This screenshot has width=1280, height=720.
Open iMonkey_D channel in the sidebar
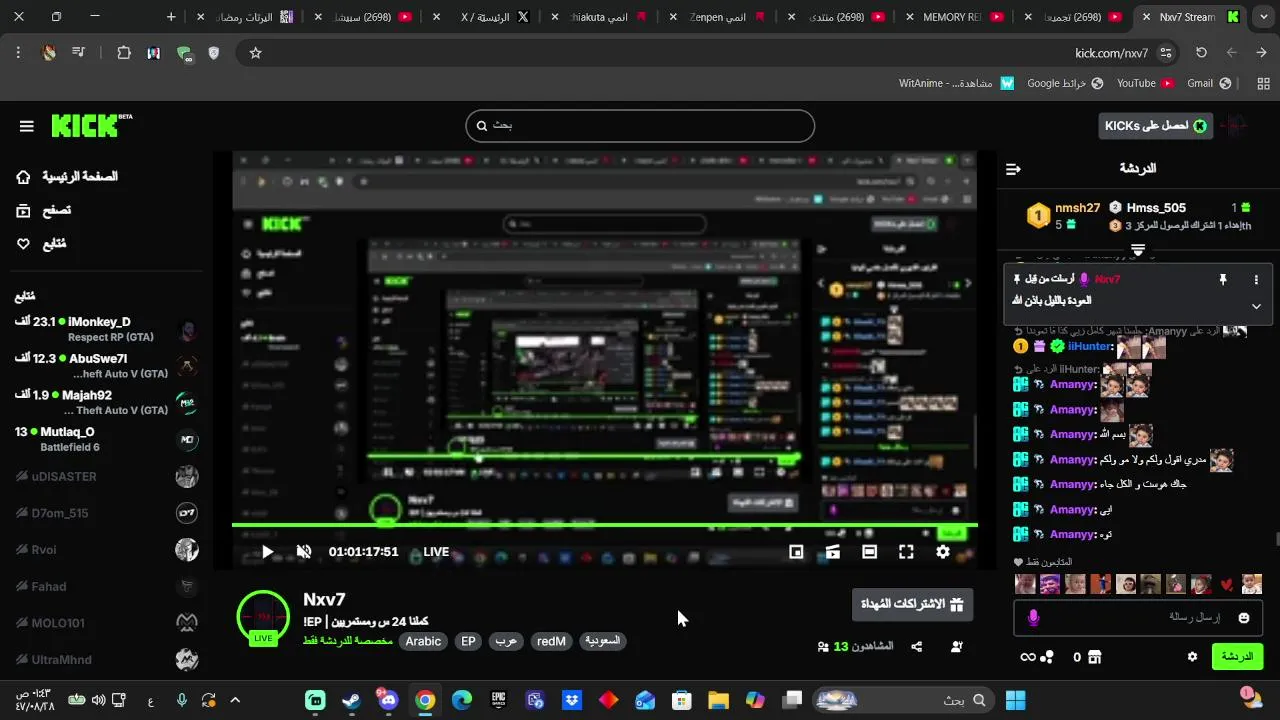[106, 329]
